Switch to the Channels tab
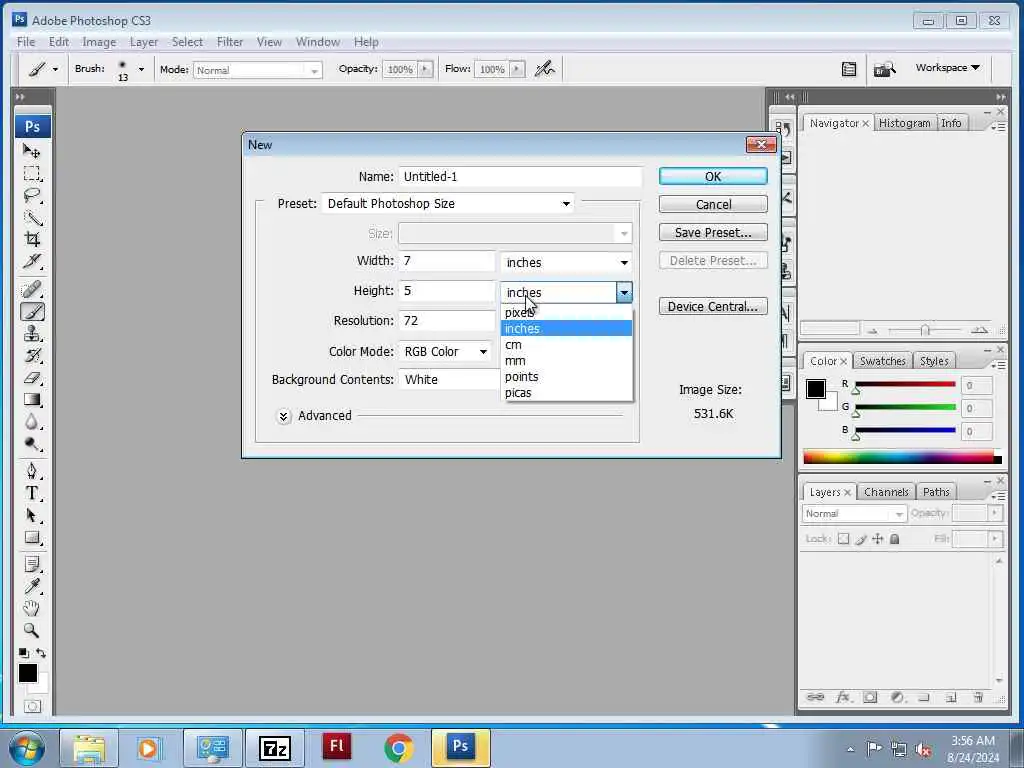Image resolution: width=1024 pixels, height=768 pixels. tap(886, 492)
